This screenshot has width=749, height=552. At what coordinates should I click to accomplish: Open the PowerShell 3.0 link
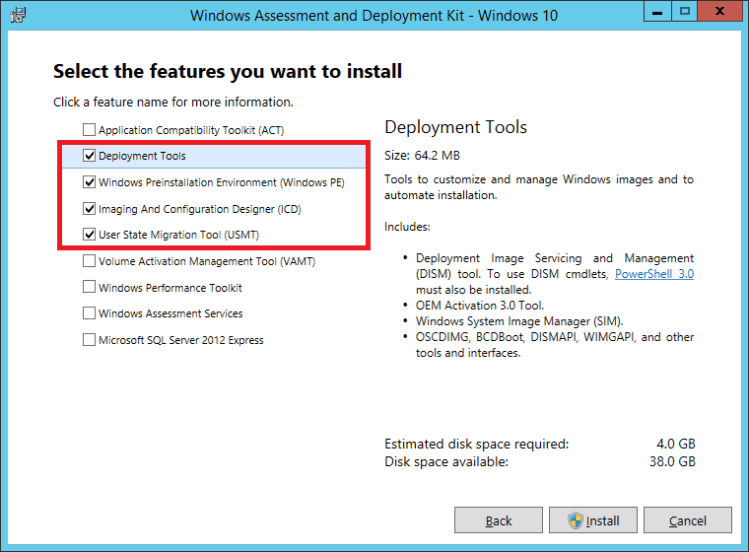(x=654, y=273)
